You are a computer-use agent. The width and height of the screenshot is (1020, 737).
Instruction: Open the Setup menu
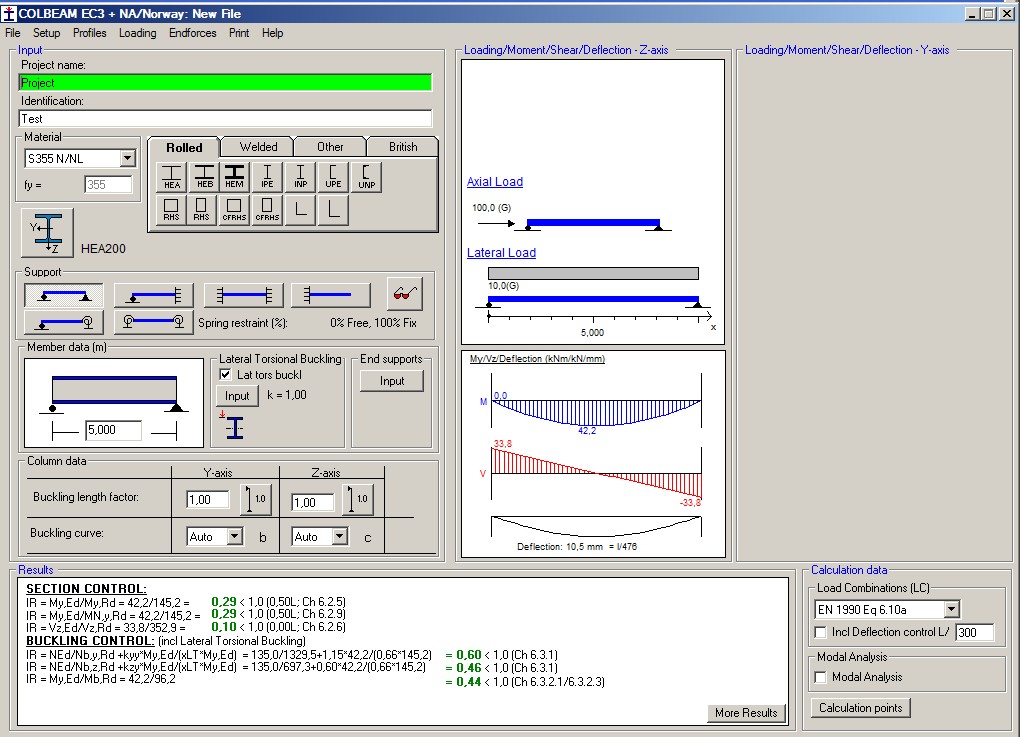(x=46, y=33)
